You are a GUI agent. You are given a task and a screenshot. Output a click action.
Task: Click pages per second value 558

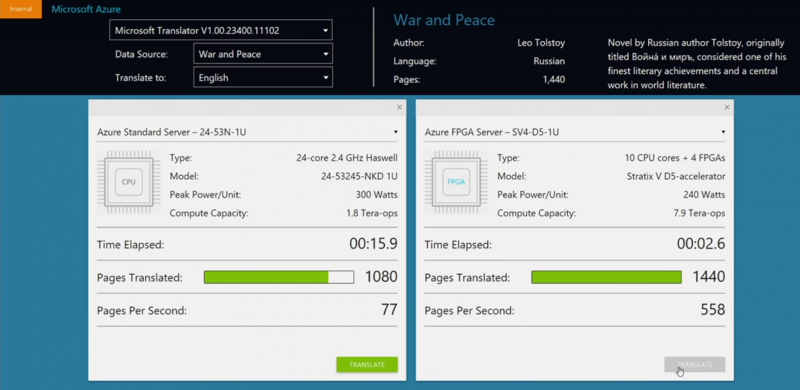tap(713, 309)
